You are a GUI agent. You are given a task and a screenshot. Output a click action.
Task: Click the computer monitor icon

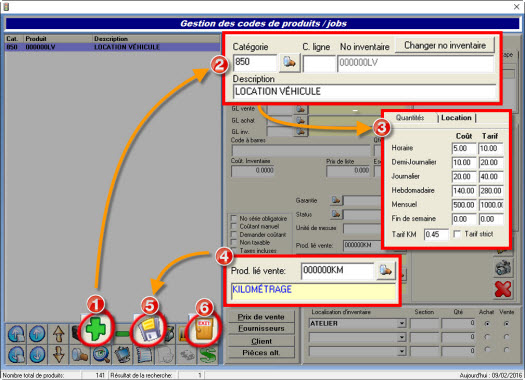[x=123, y=355]
